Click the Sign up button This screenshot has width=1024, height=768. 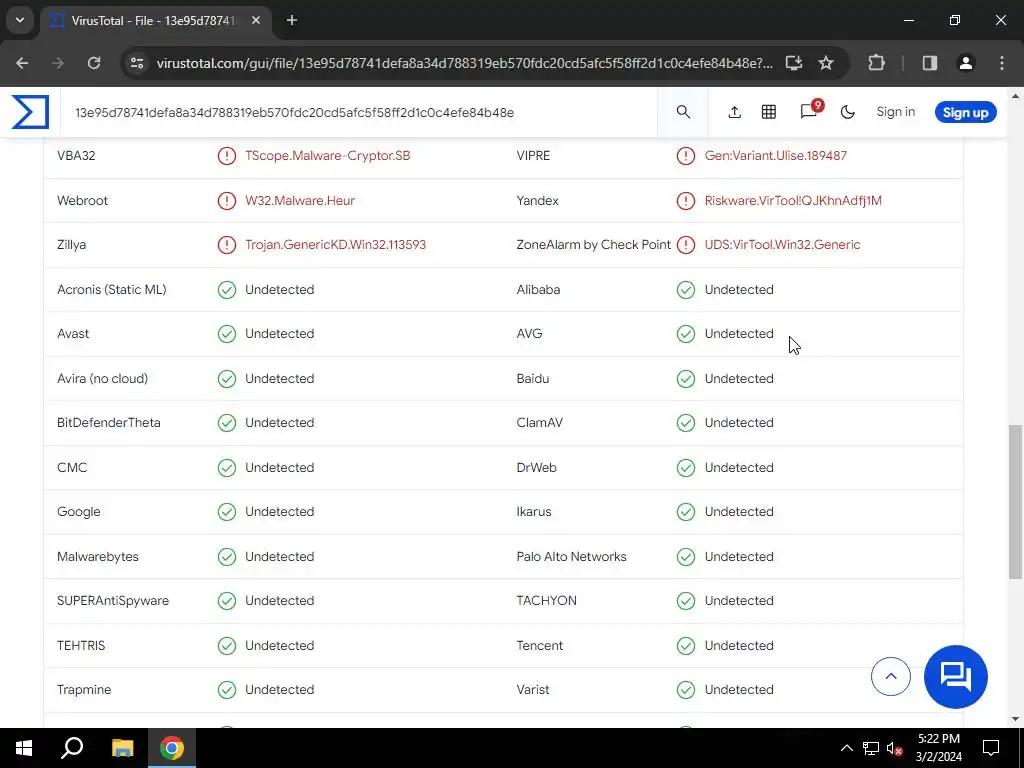tap(965, 112)
